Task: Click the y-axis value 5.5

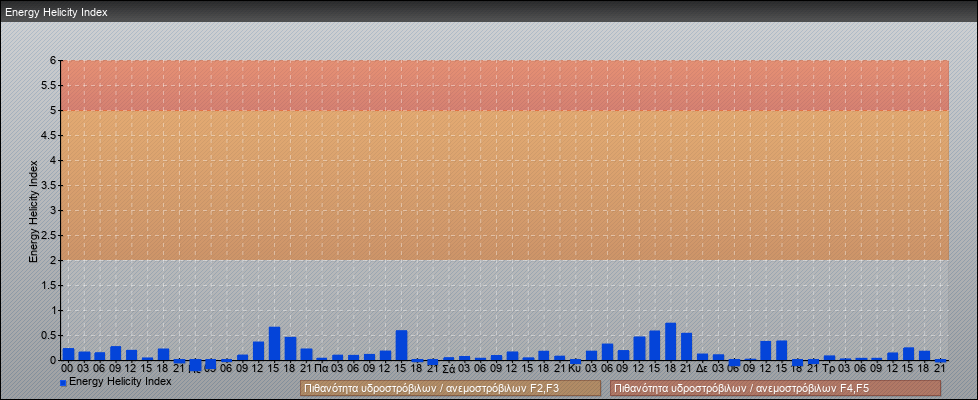Action: (x=50, y=85)
